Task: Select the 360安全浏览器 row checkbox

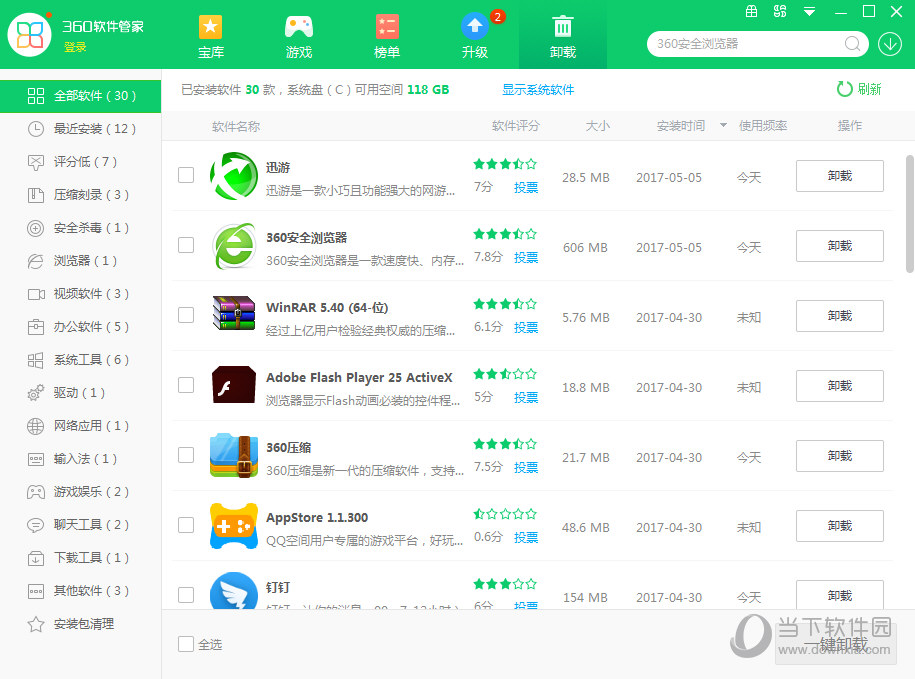Action: 186,246
